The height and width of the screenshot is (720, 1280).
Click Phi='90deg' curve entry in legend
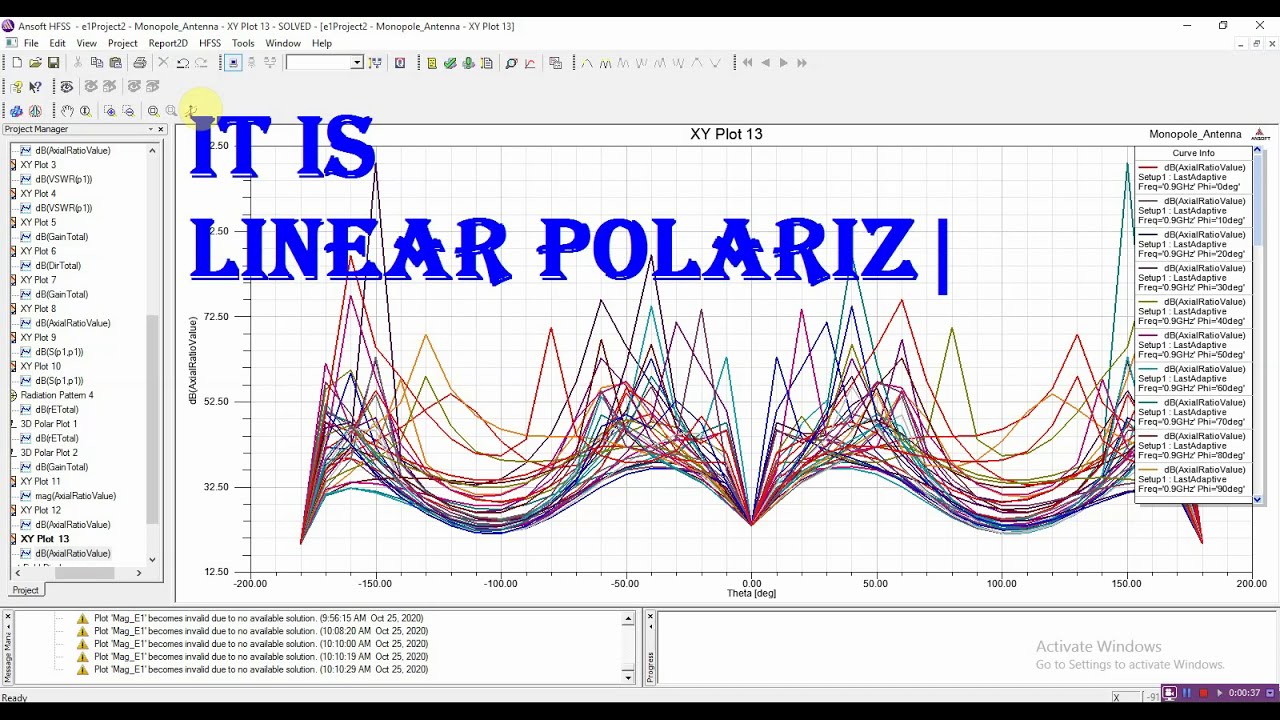pyautogui.click(x=1192, y=479)
